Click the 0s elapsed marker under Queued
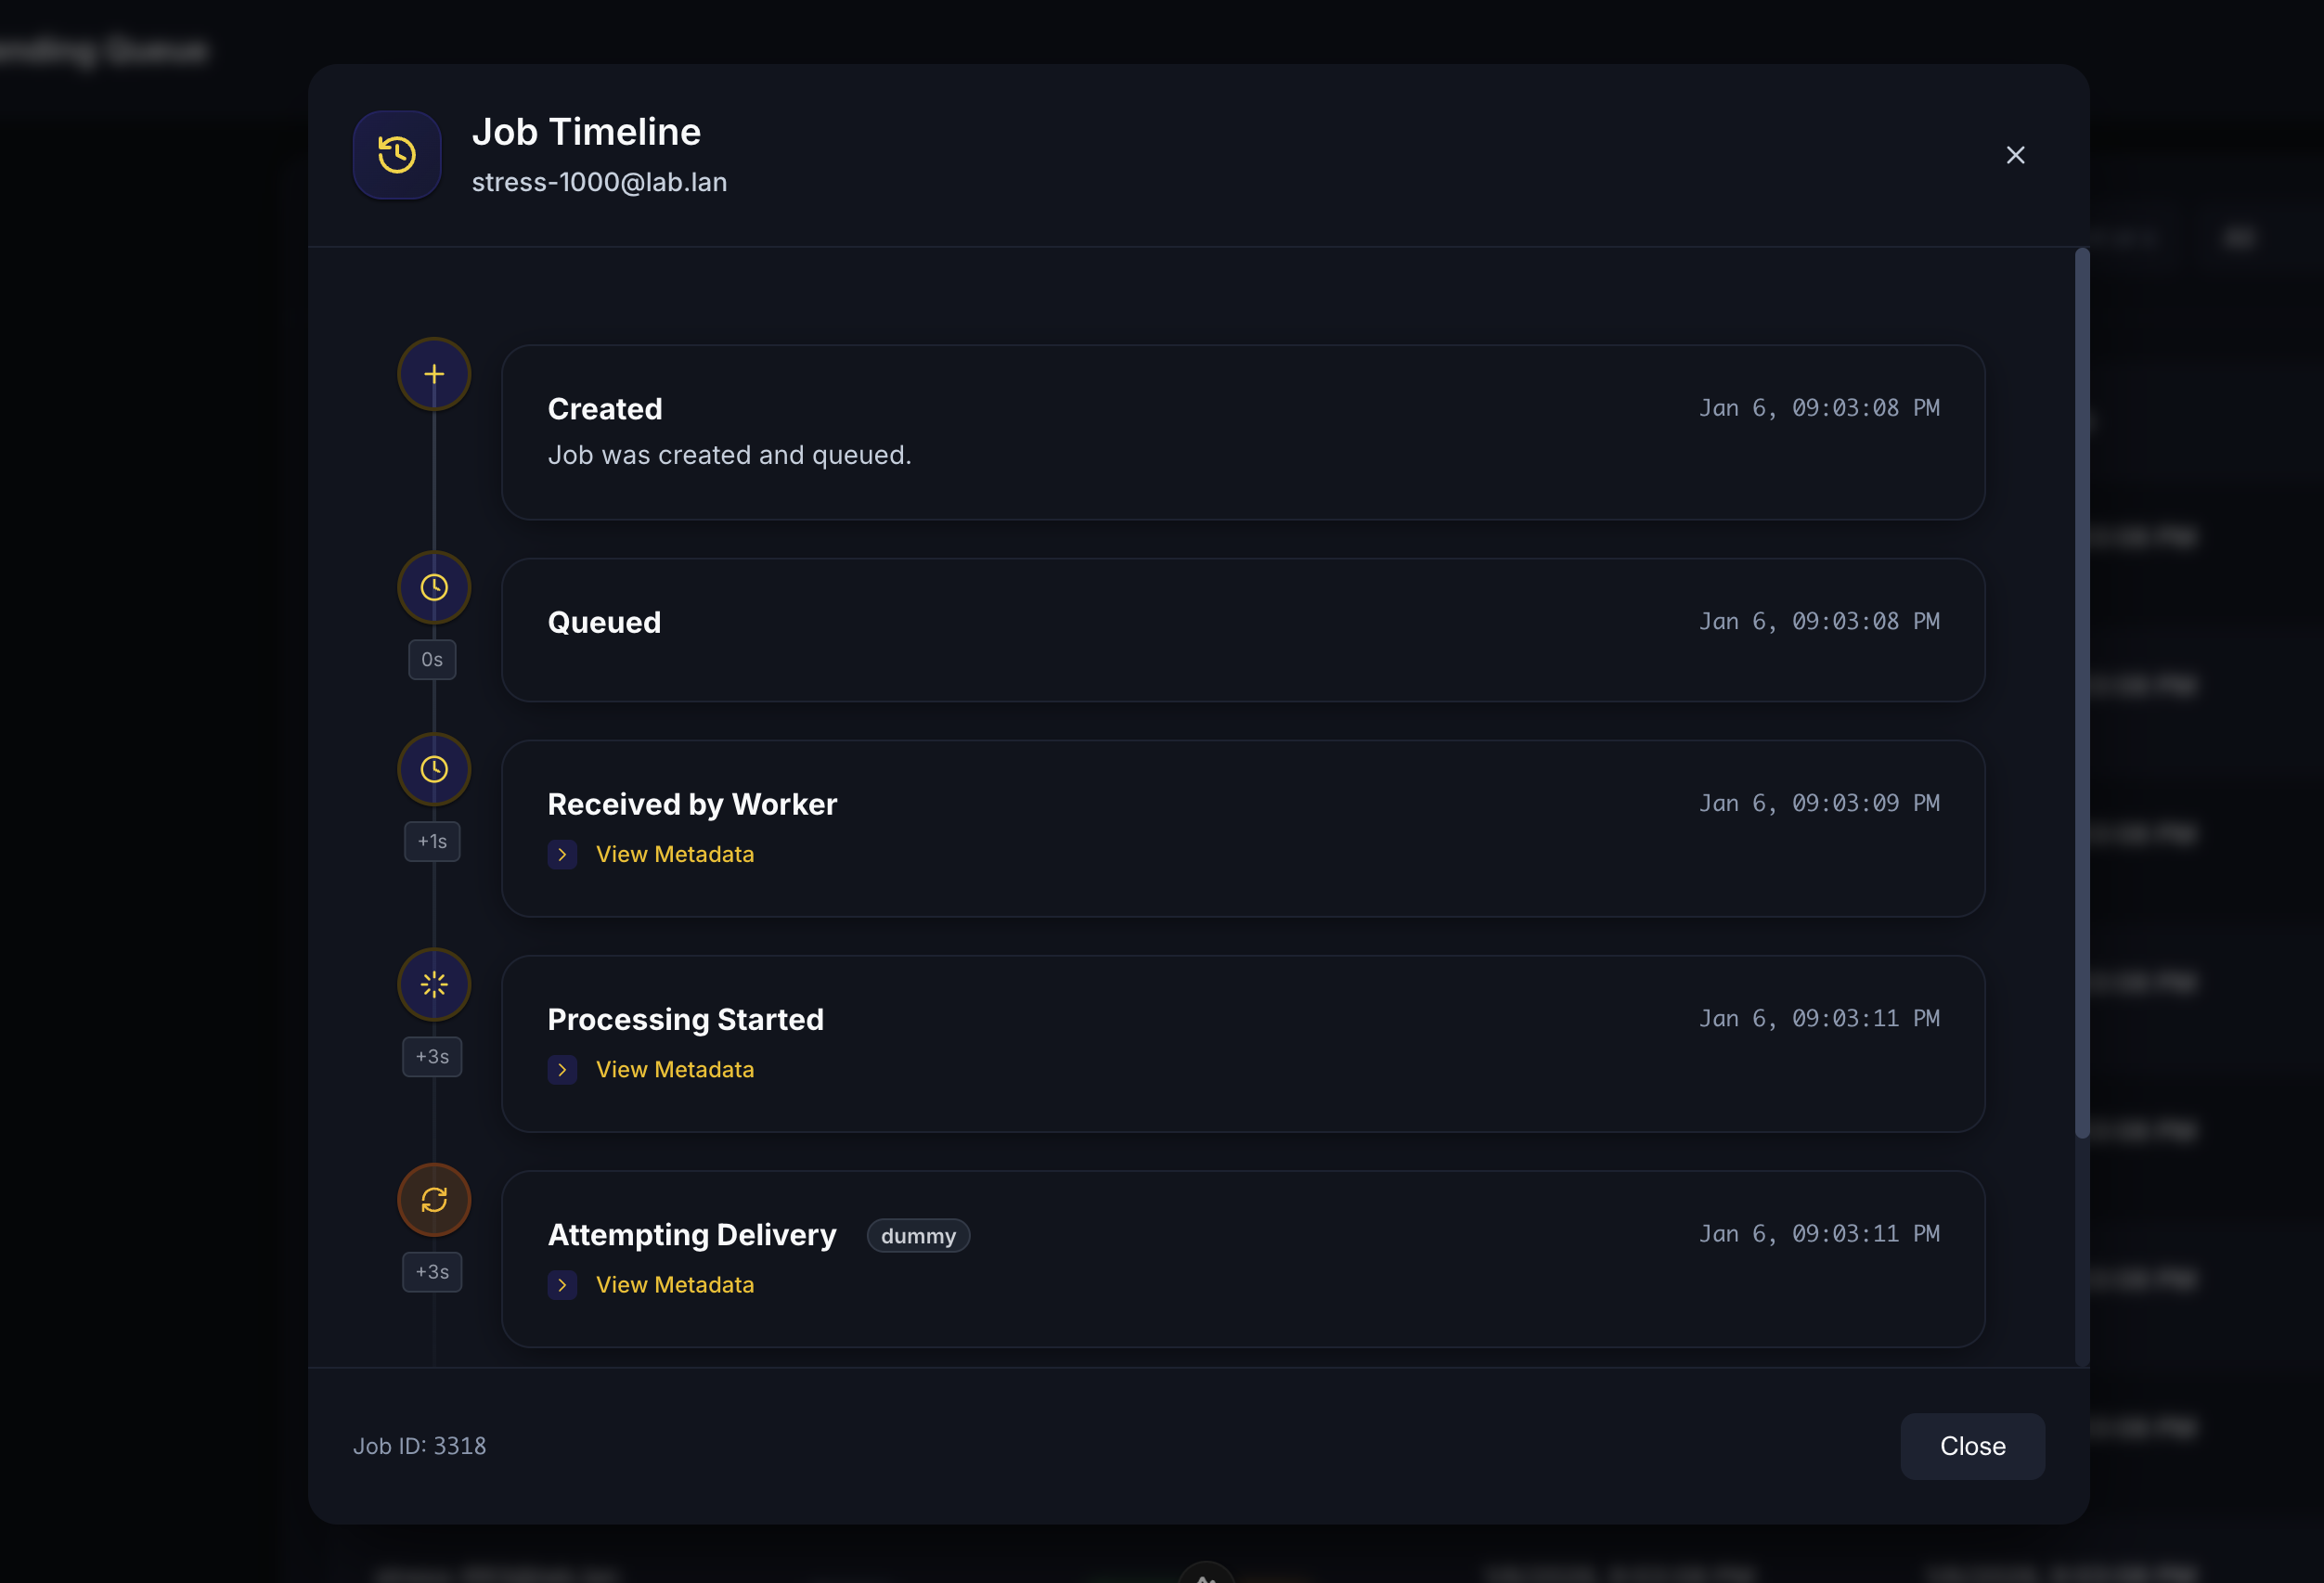The height and width of the screenshot is (1583, 2324). coord(432,659)
